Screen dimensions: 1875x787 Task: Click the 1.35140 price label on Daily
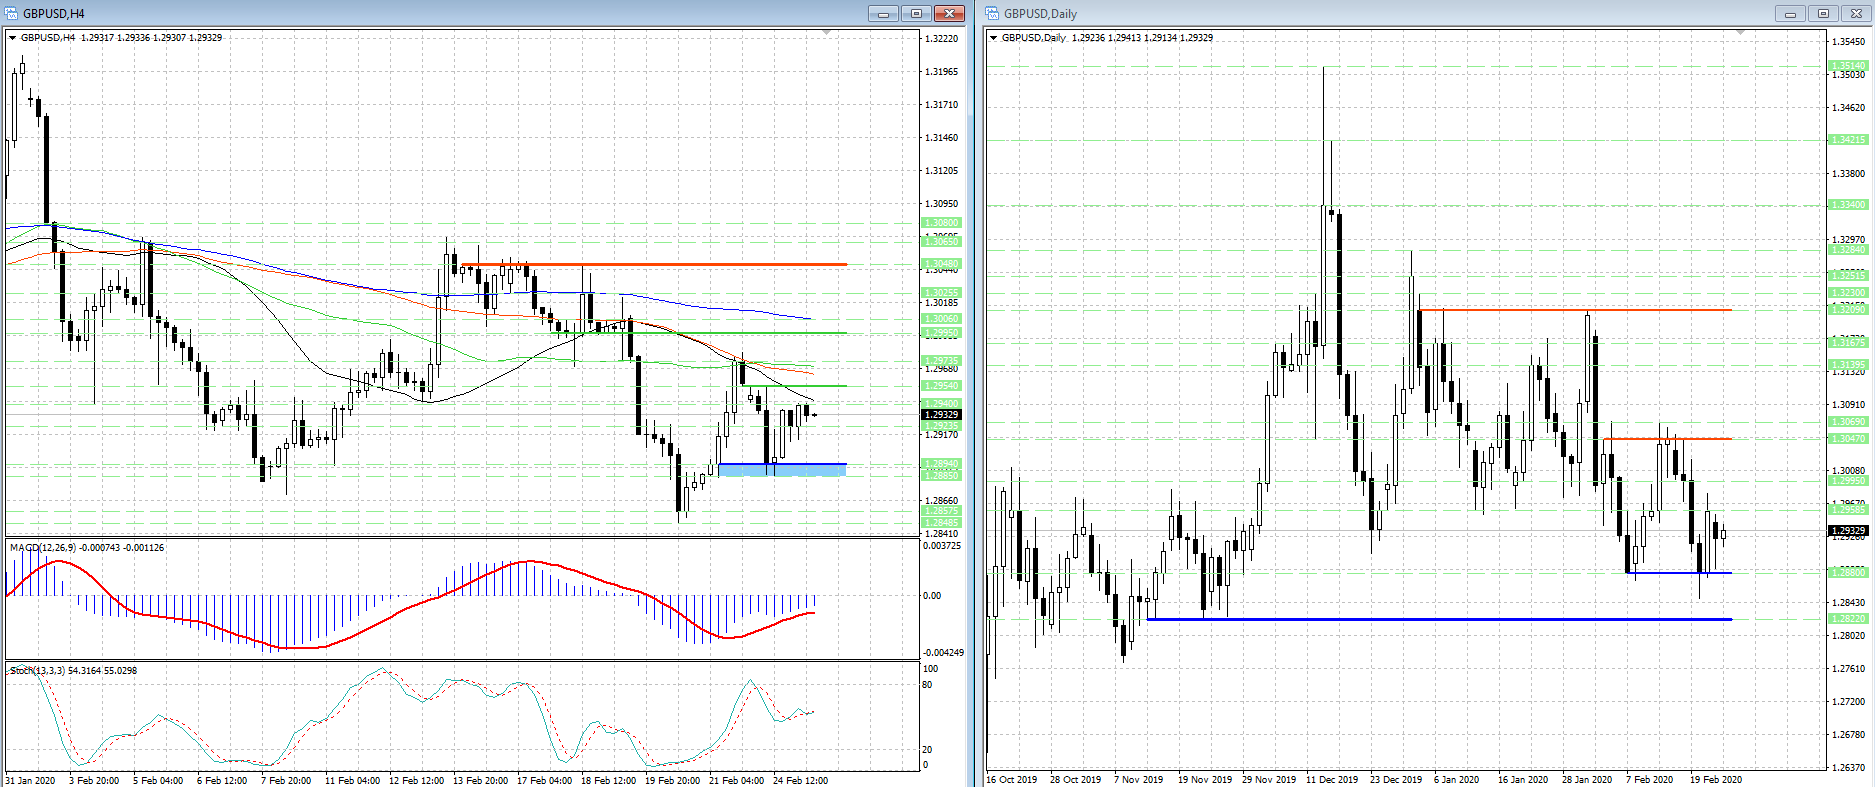(1849, 66)
